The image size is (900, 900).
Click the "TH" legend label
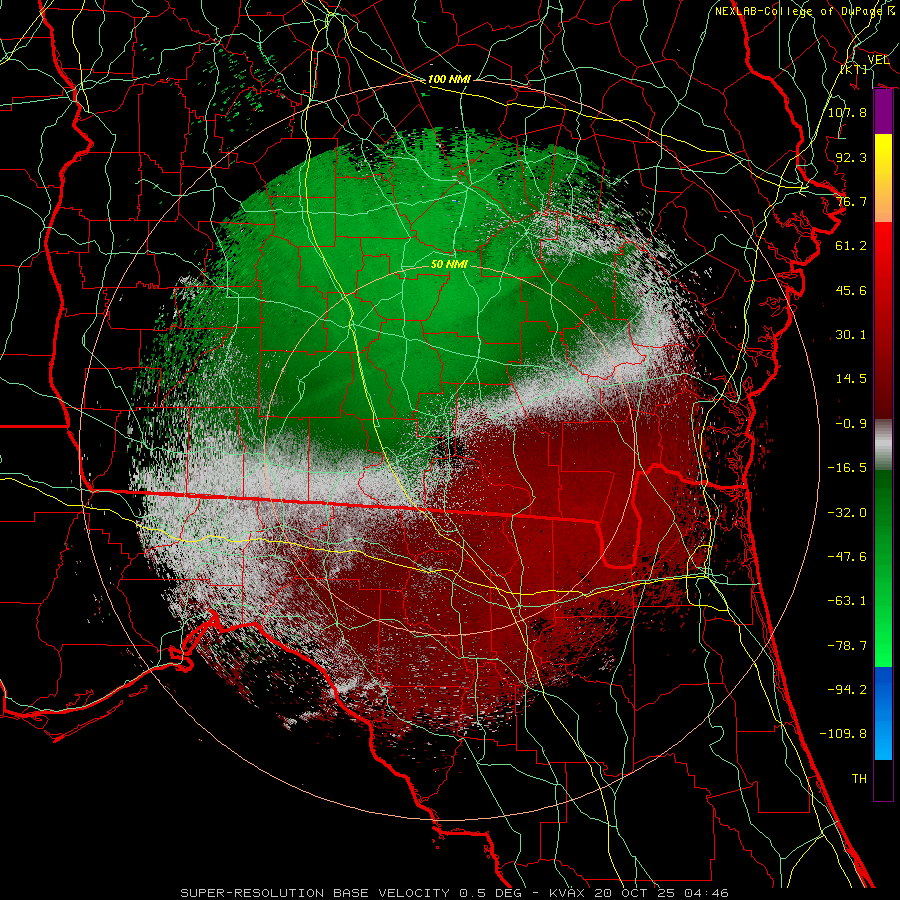(x=859, y=779)
